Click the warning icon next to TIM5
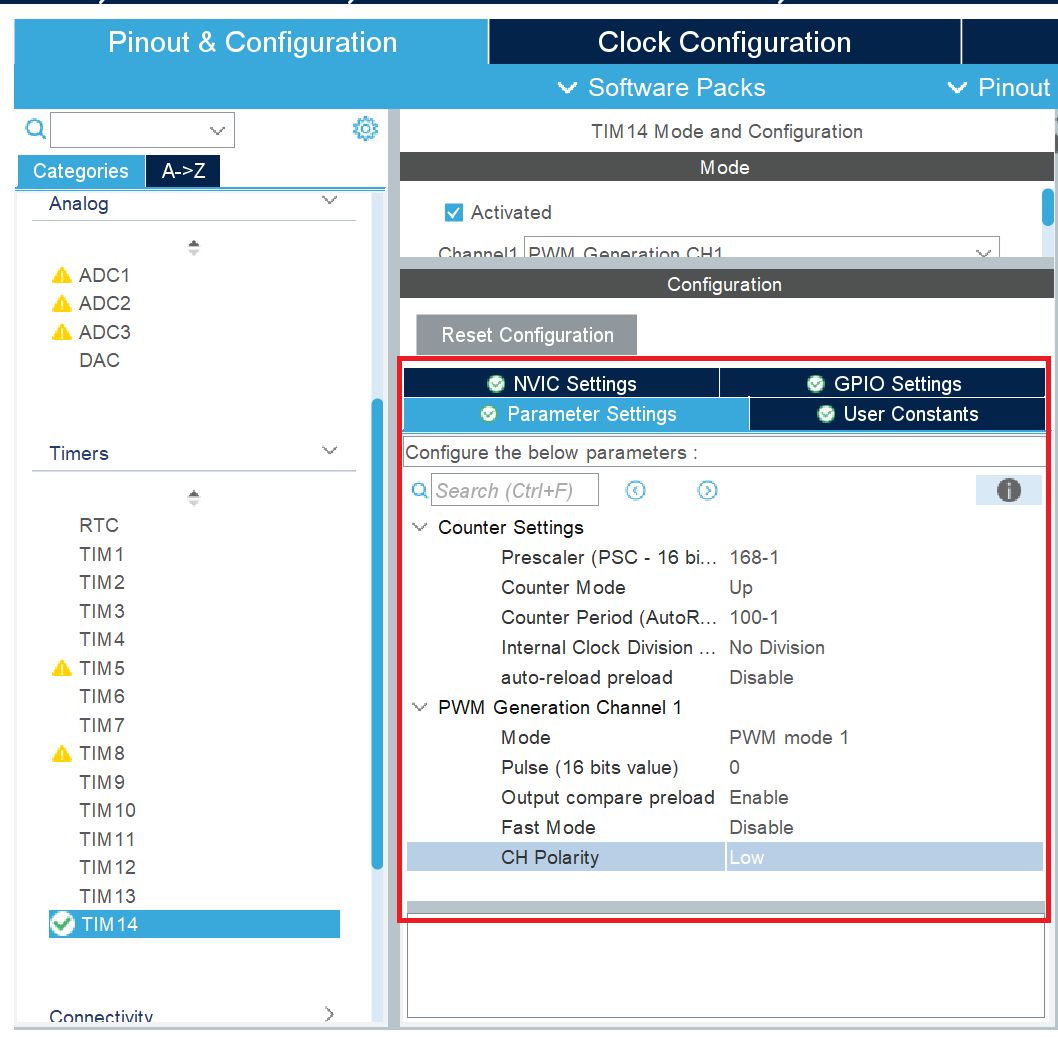 pyautogui.click(x=61, y=668)
